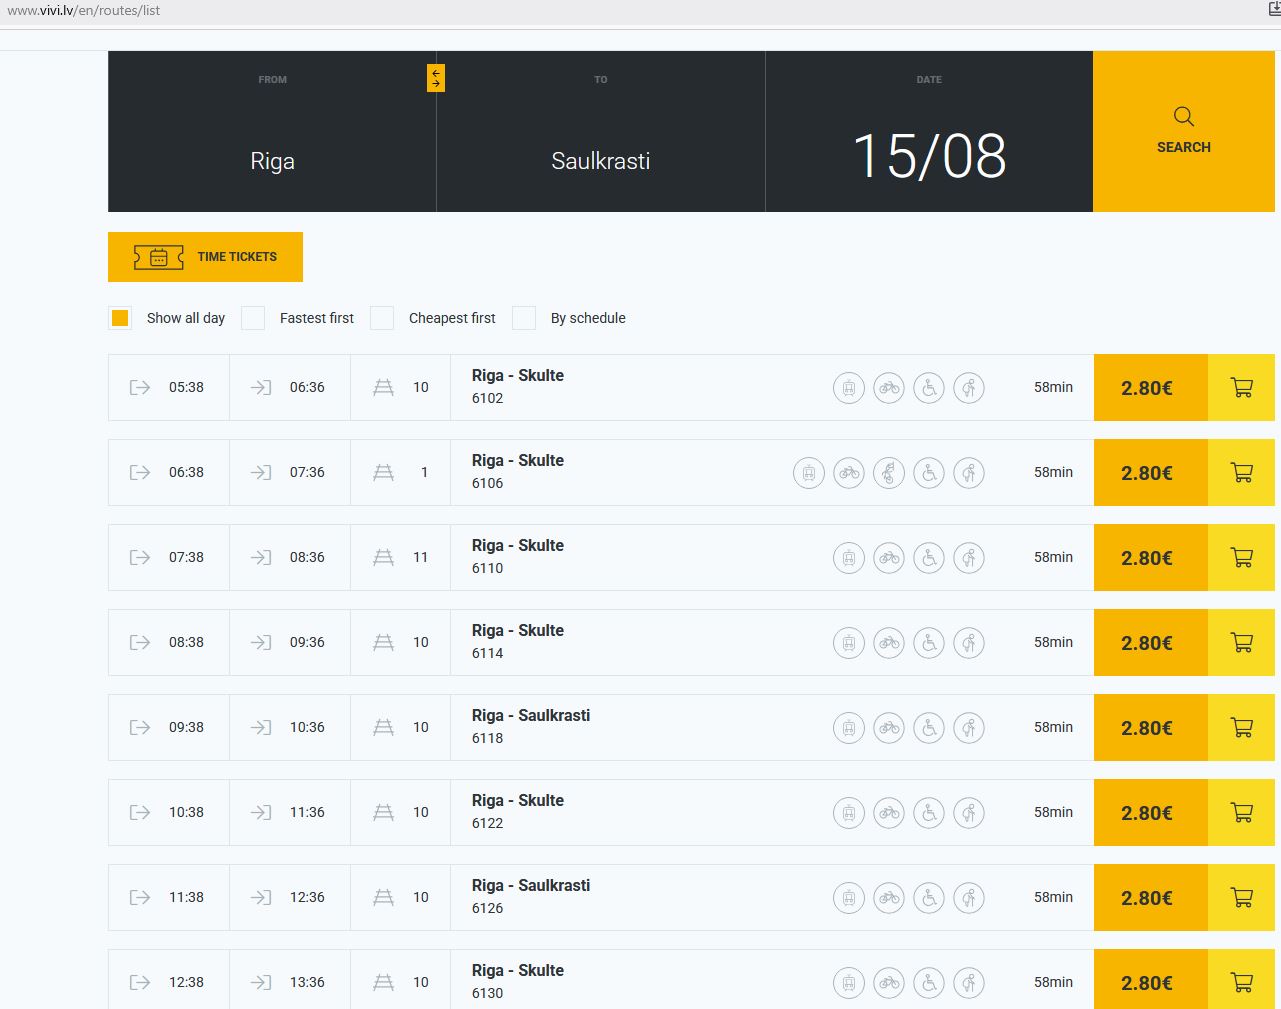Screen dimensions: 1281x1009
Task: Click the 58min duration on the 10:38 row
Action: [1053, 812]
